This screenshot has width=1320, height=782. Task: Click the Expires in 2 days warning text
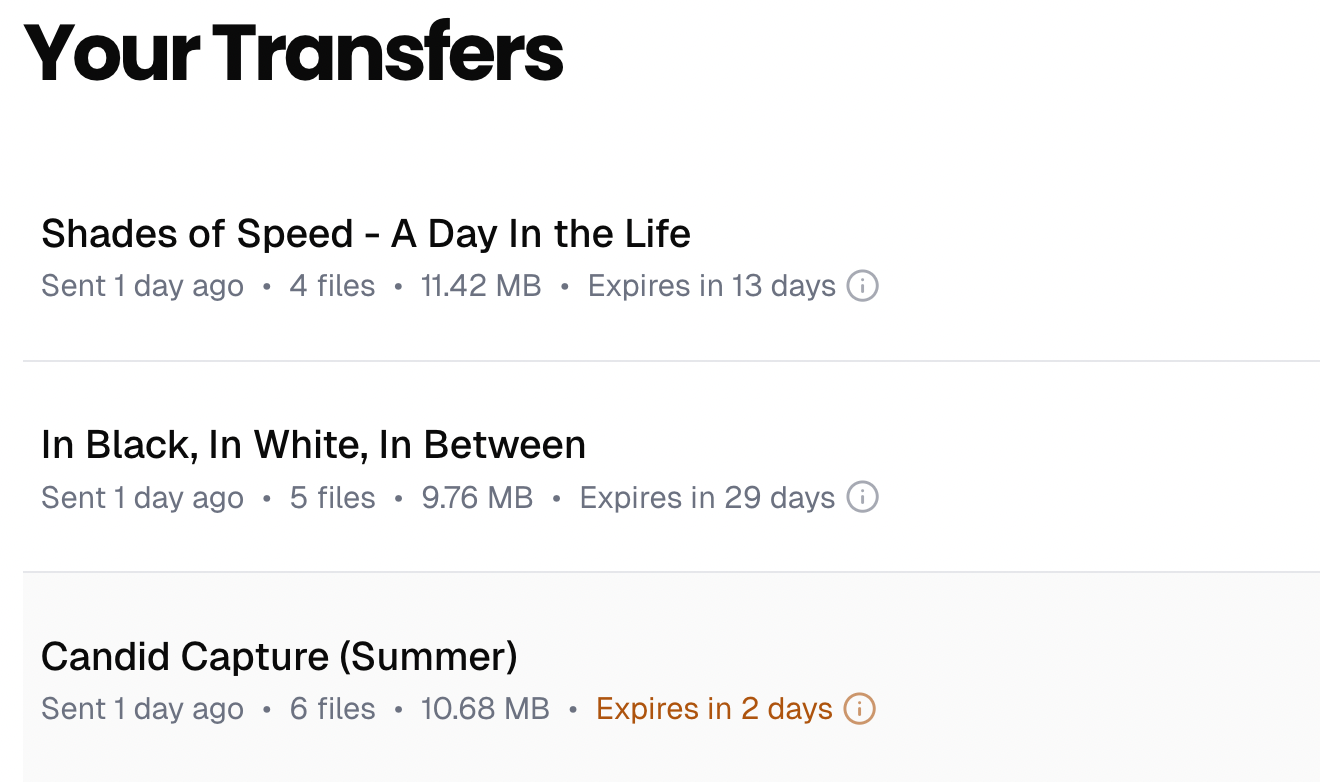click(716, 709)
